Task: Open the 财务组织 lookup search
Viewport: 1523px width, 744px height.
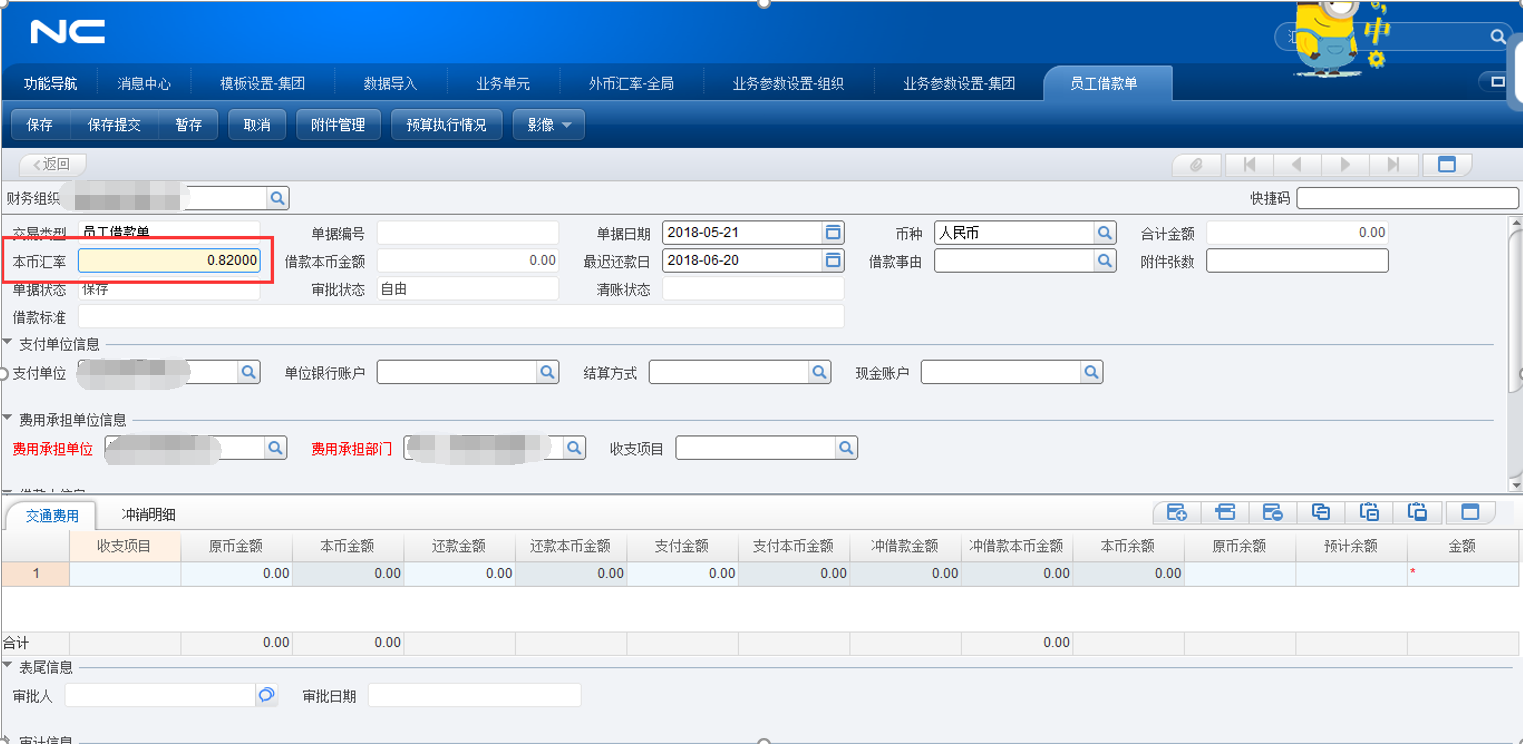Action: click(x=278, y=198)
